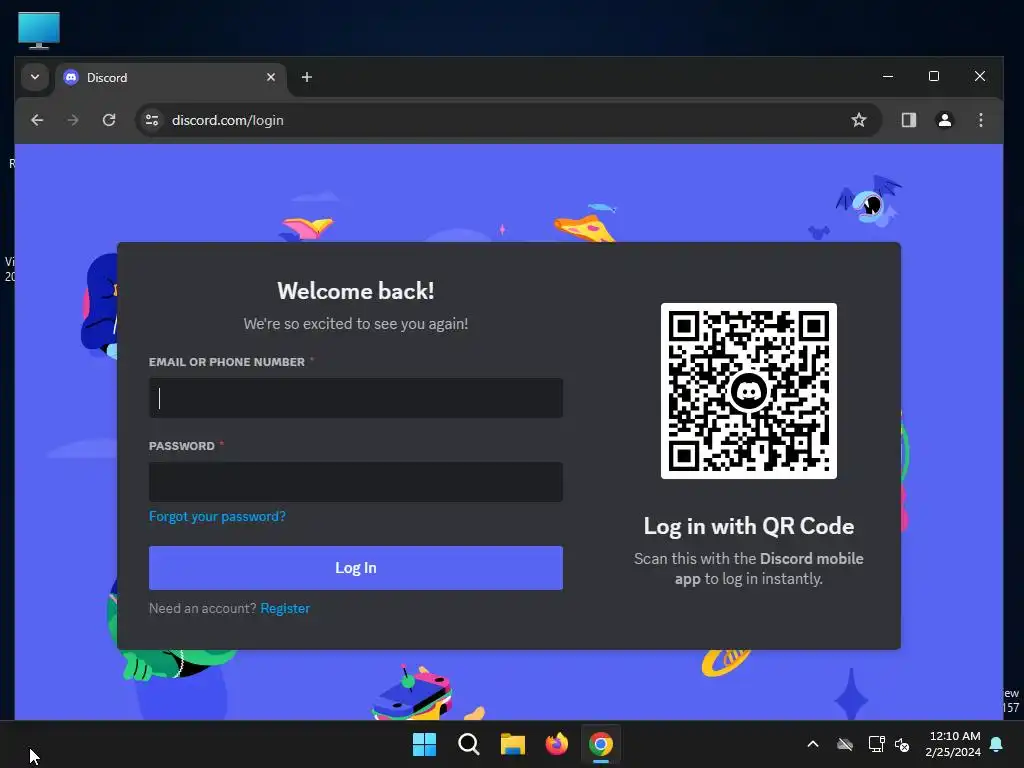Open the Forgot your password link
Image resolution: width=1024 pixels, height=768 pixels.
click(217, 517)
